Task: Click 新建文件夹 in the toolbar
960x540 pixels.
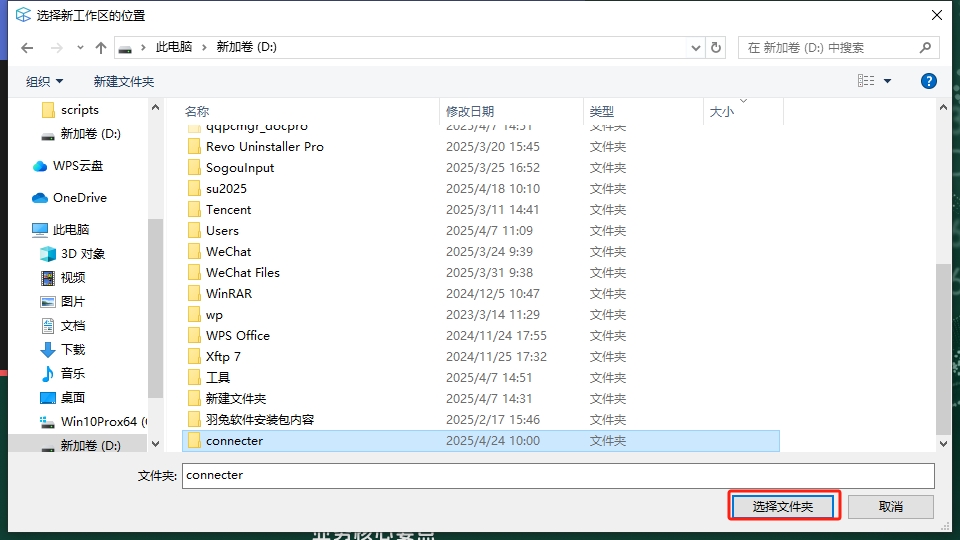Action: pyautogui.click(x=124, y=82)
